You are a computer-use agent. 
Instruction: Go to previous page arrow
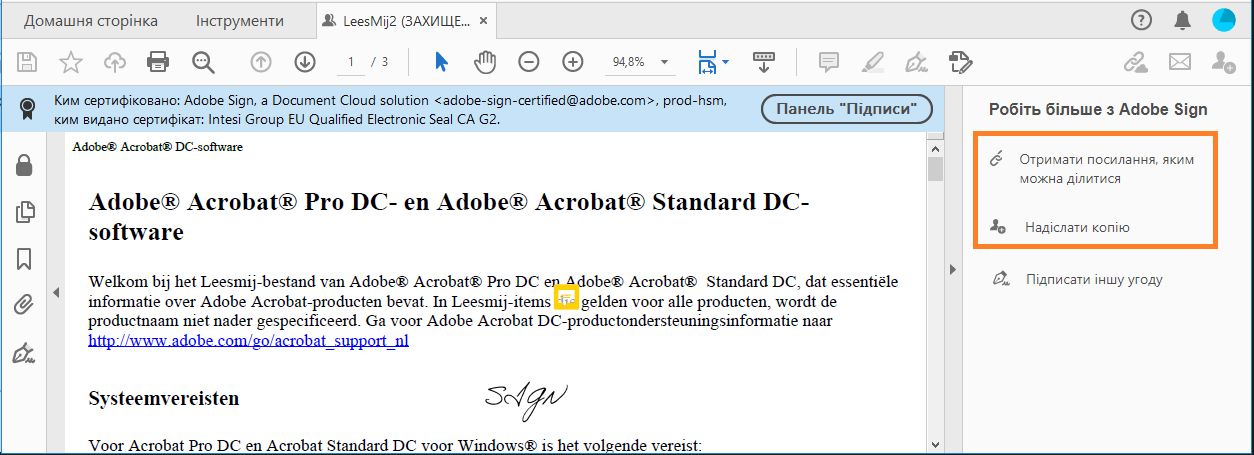261,62
